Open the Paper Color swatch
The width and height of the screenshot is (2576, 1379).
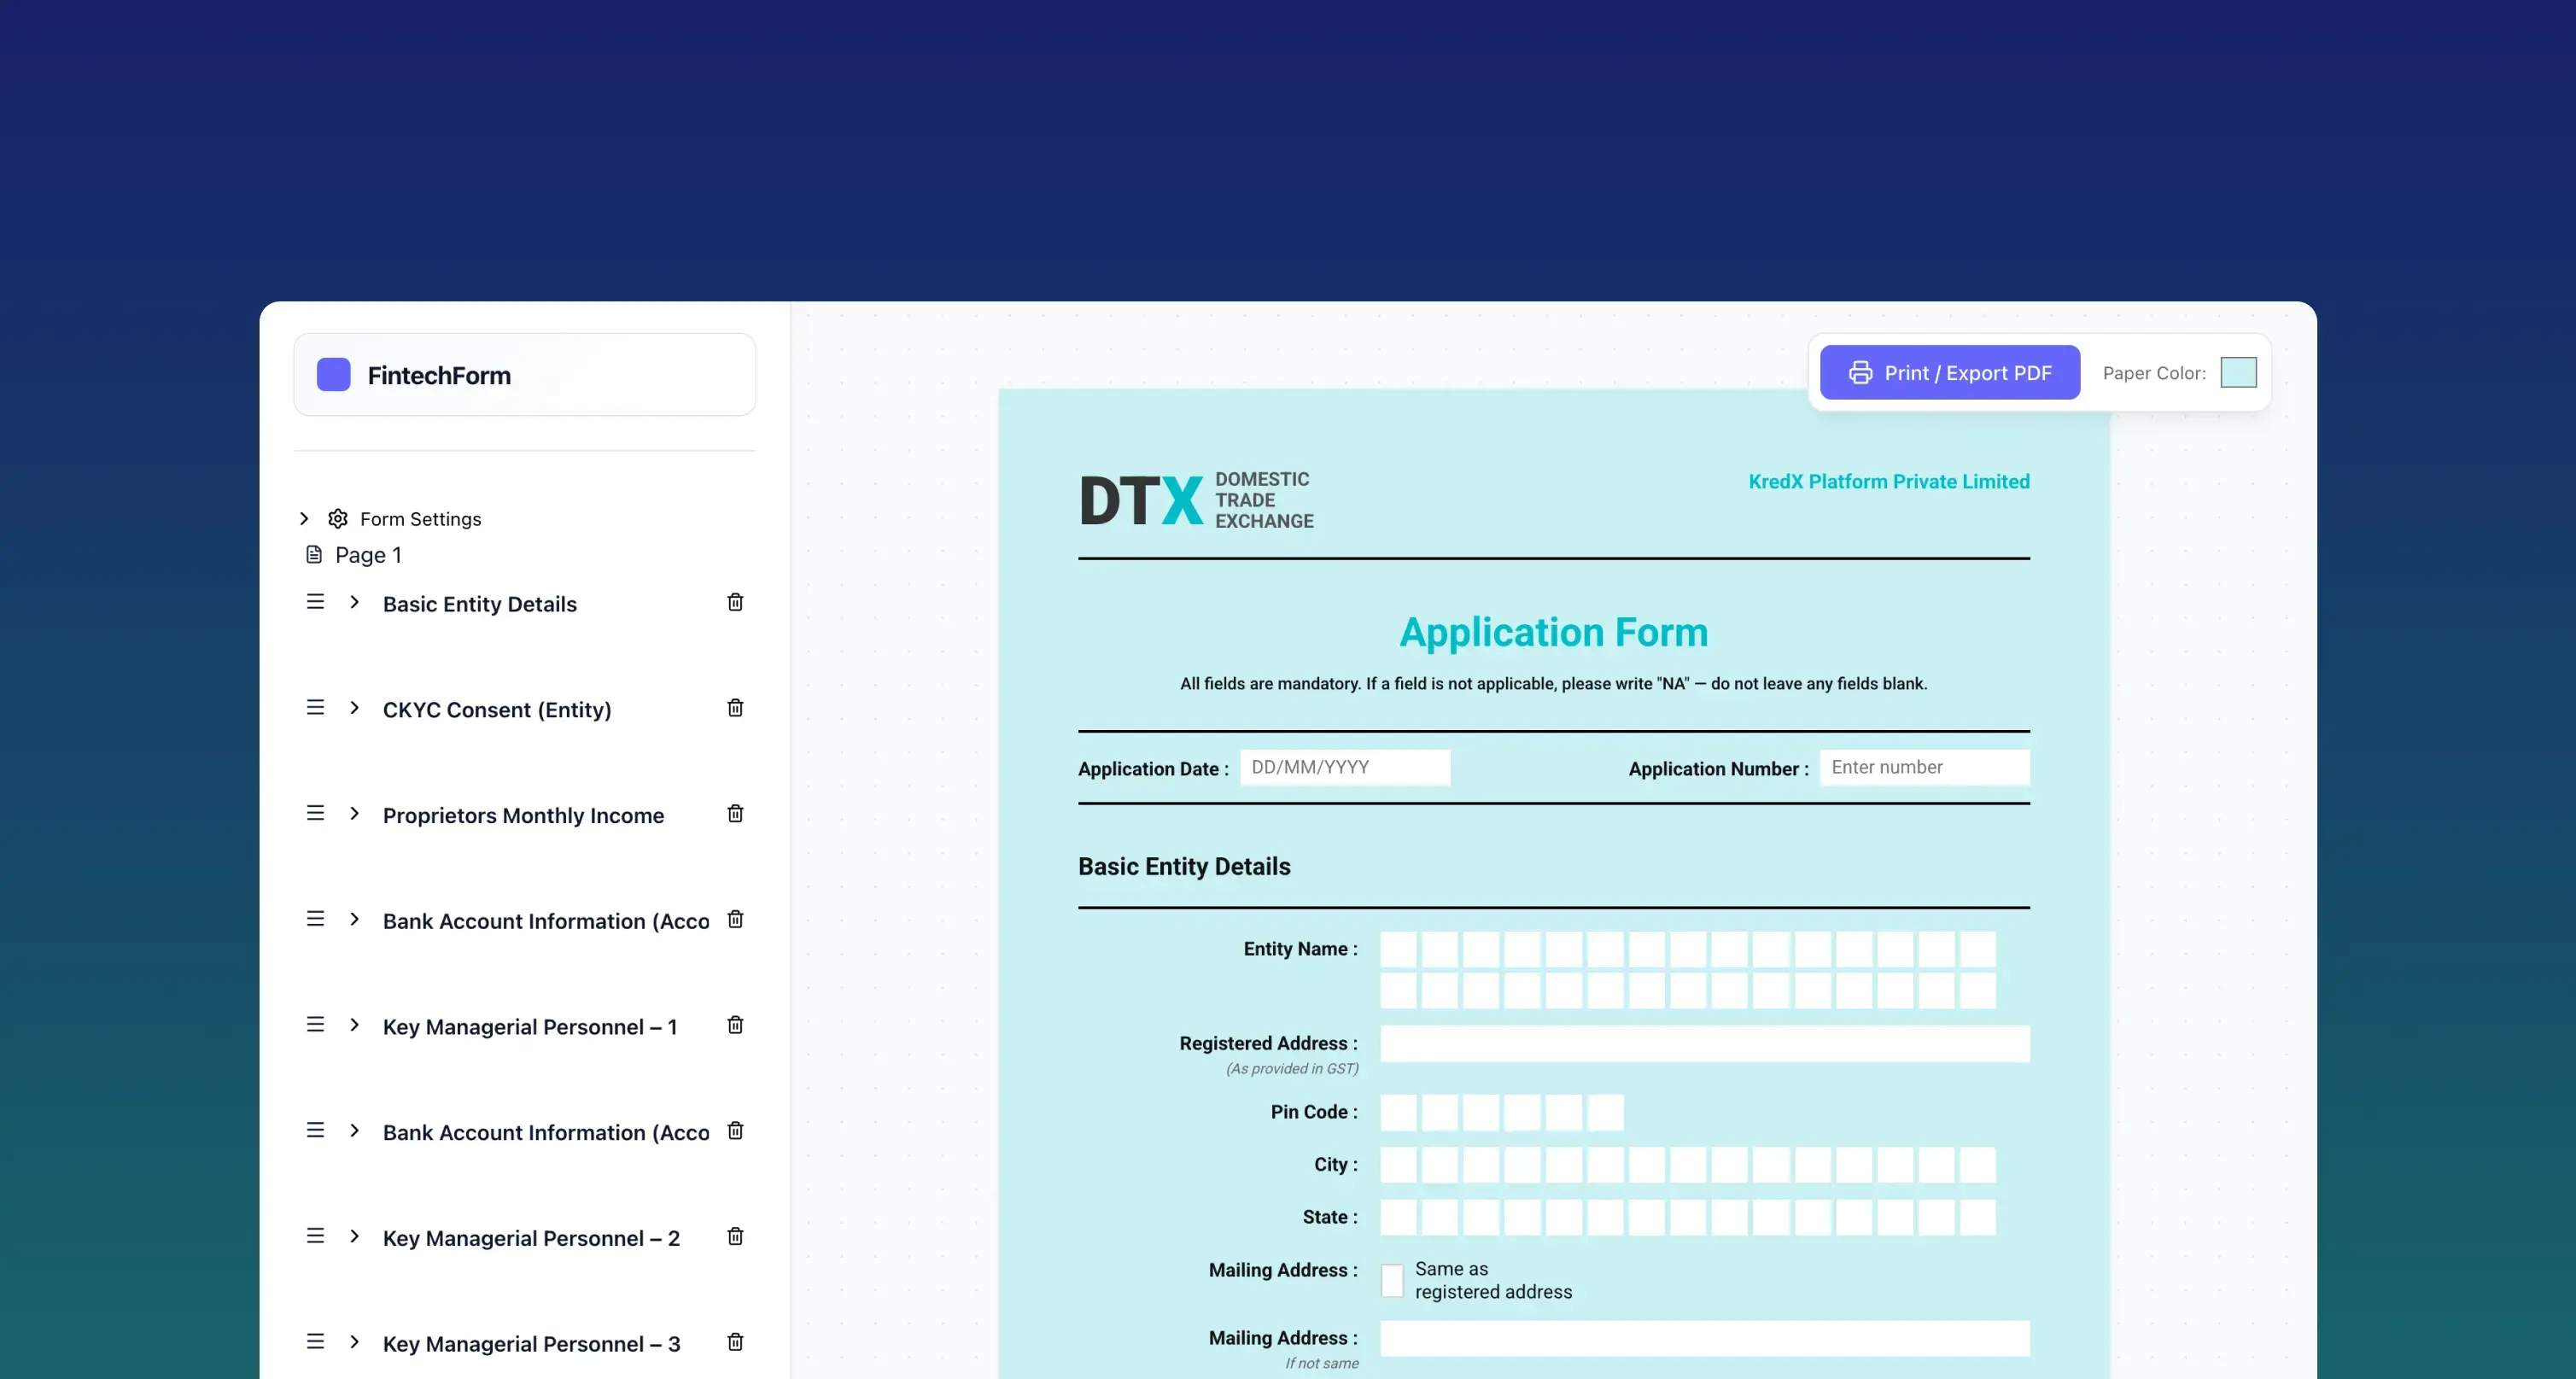point(2239,372)
